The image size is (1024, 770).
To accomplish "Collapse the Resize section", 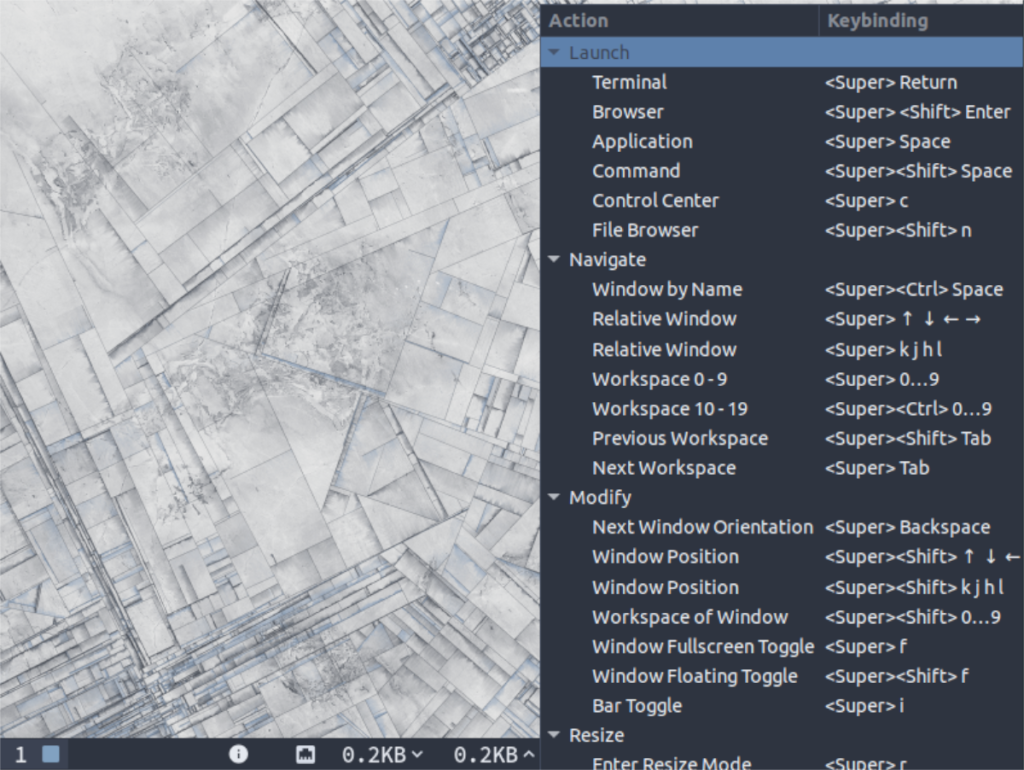I will (554, 735).
